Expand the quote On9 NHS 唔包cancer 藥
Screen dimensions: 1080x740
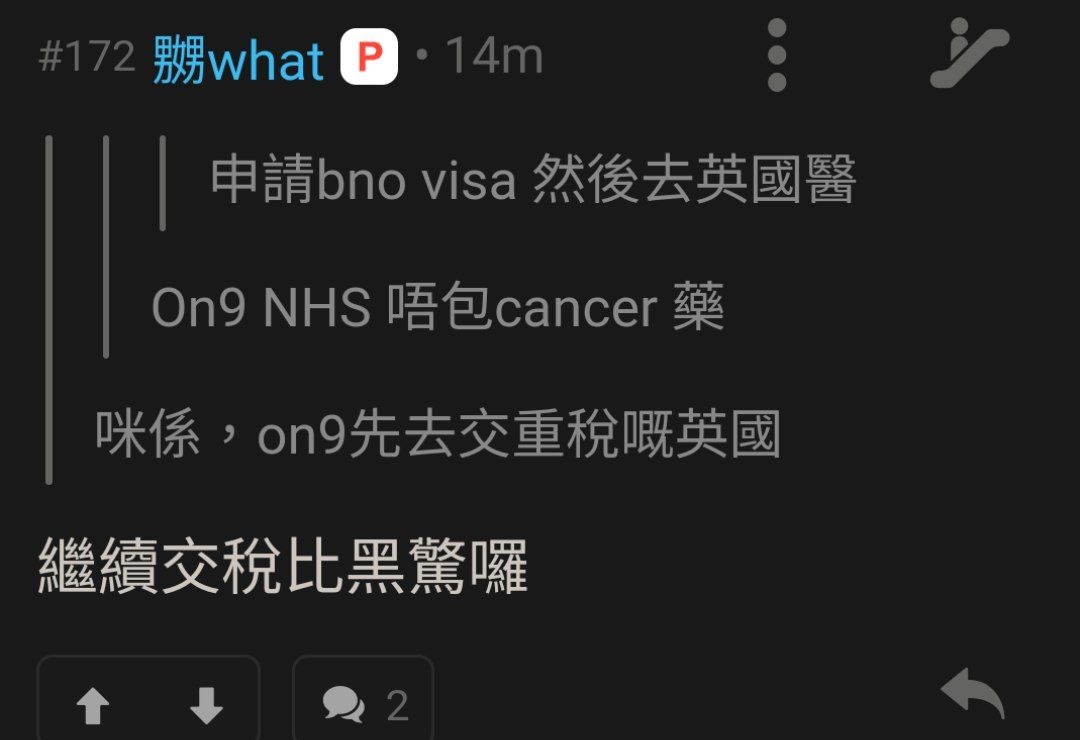(438, 307)
